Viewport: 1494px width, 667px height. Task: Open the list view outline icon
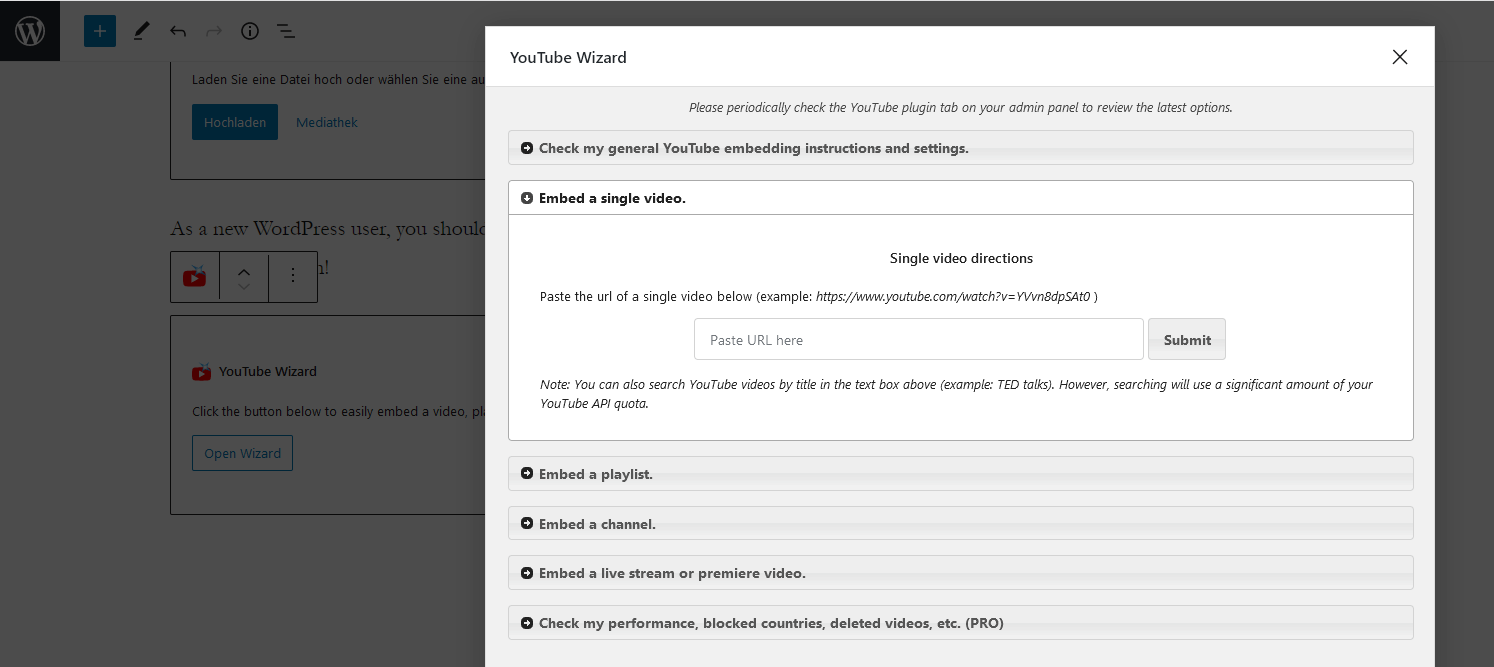click(286, 31)
